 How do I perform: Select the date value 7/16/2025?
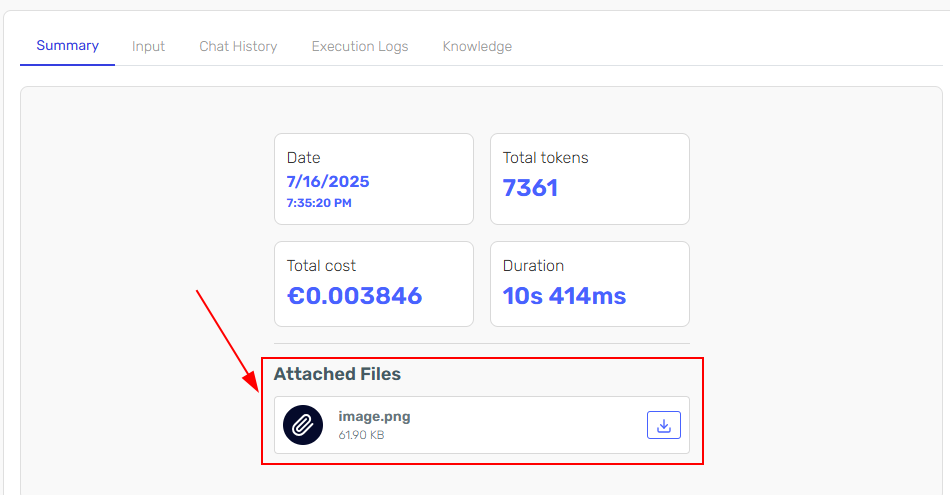328,181
